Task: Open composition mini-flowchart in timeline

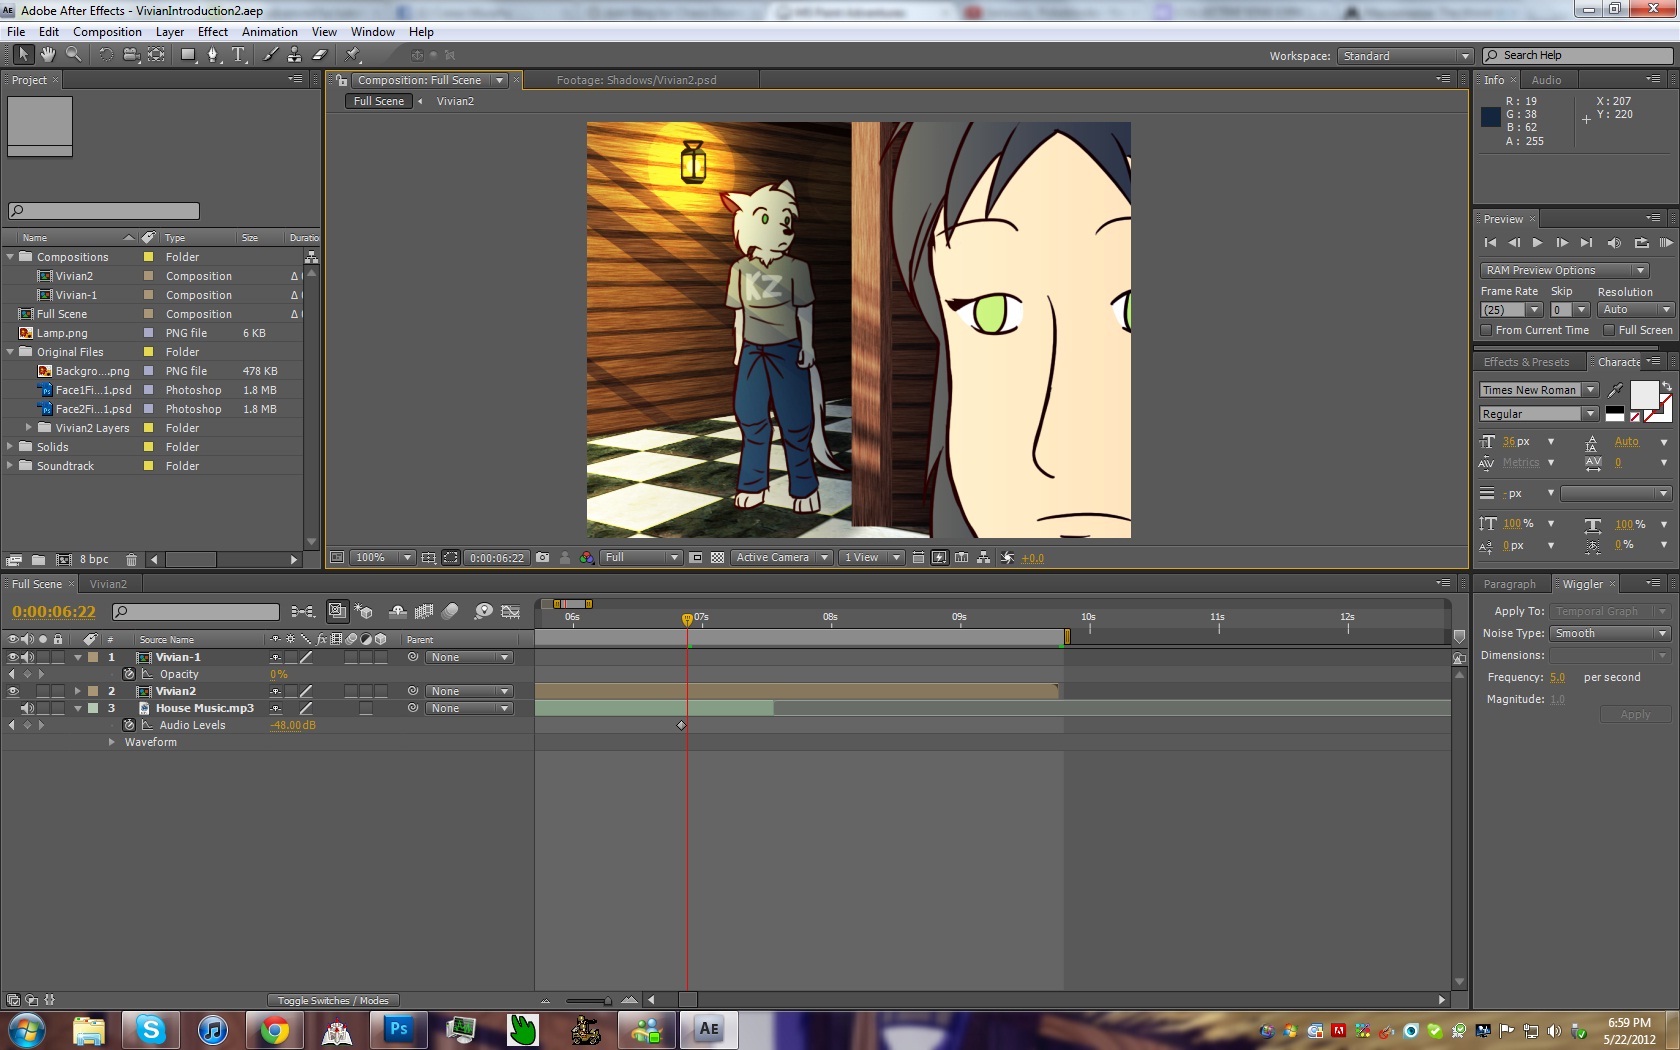Action: click(302, 611)
